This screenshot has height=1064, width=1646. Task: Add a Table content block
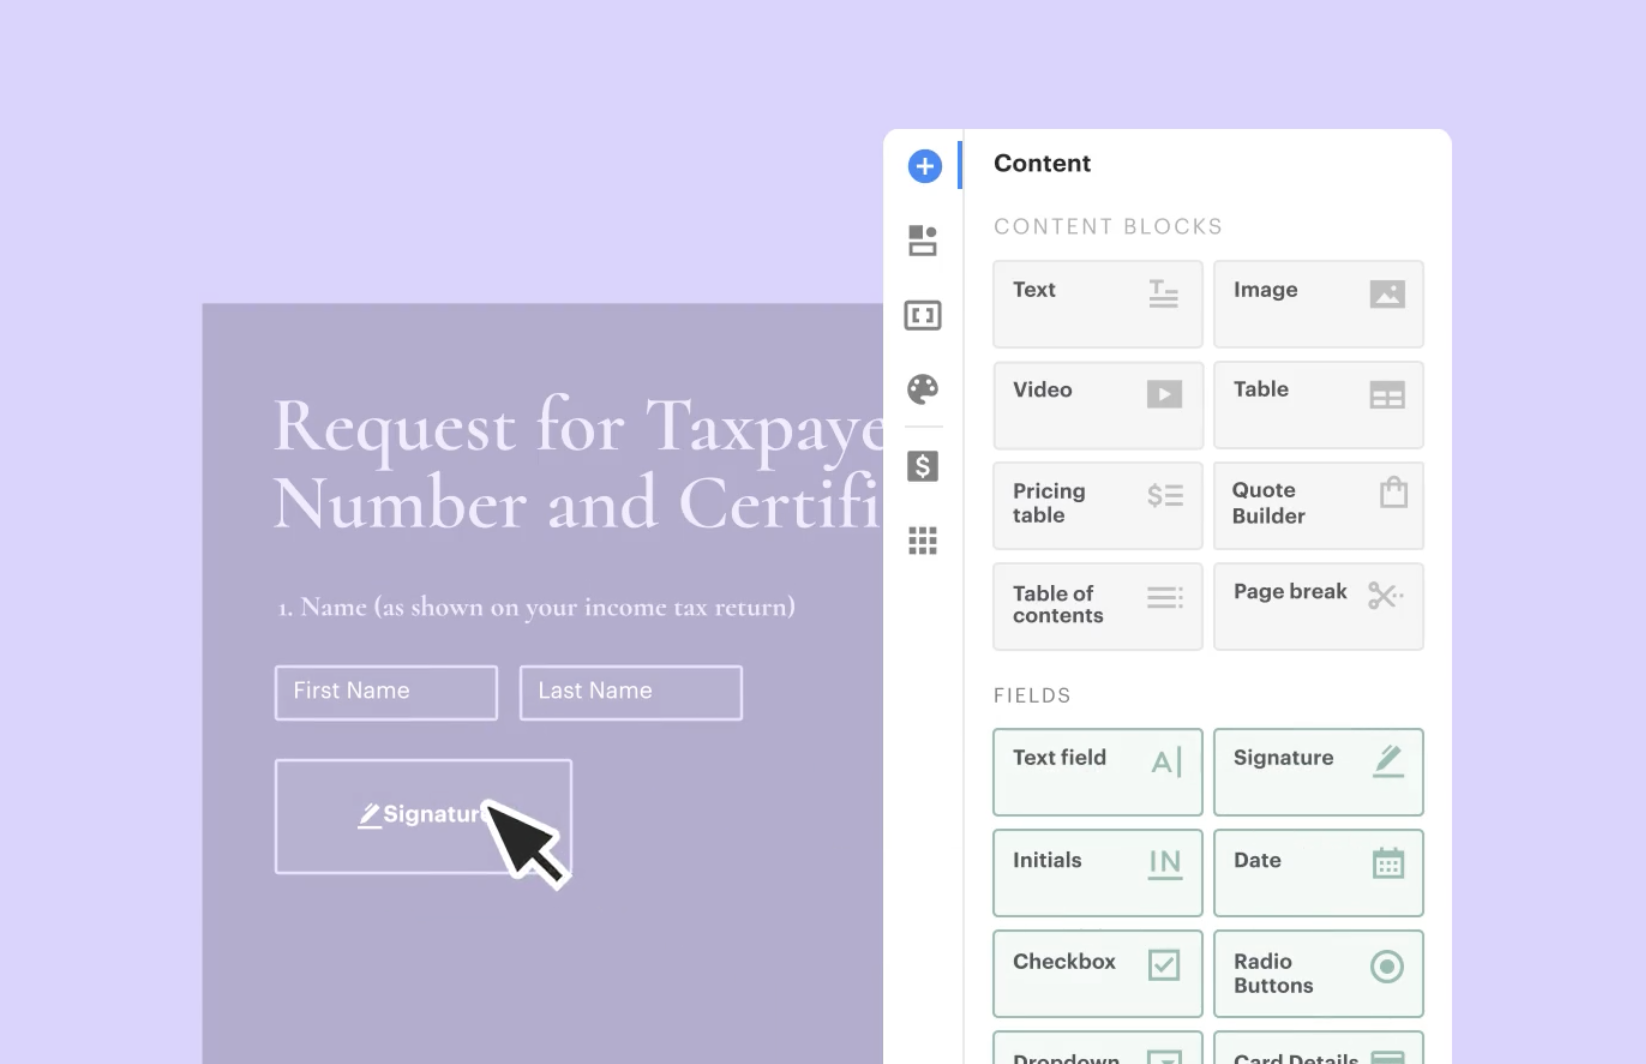point(1317,405)
